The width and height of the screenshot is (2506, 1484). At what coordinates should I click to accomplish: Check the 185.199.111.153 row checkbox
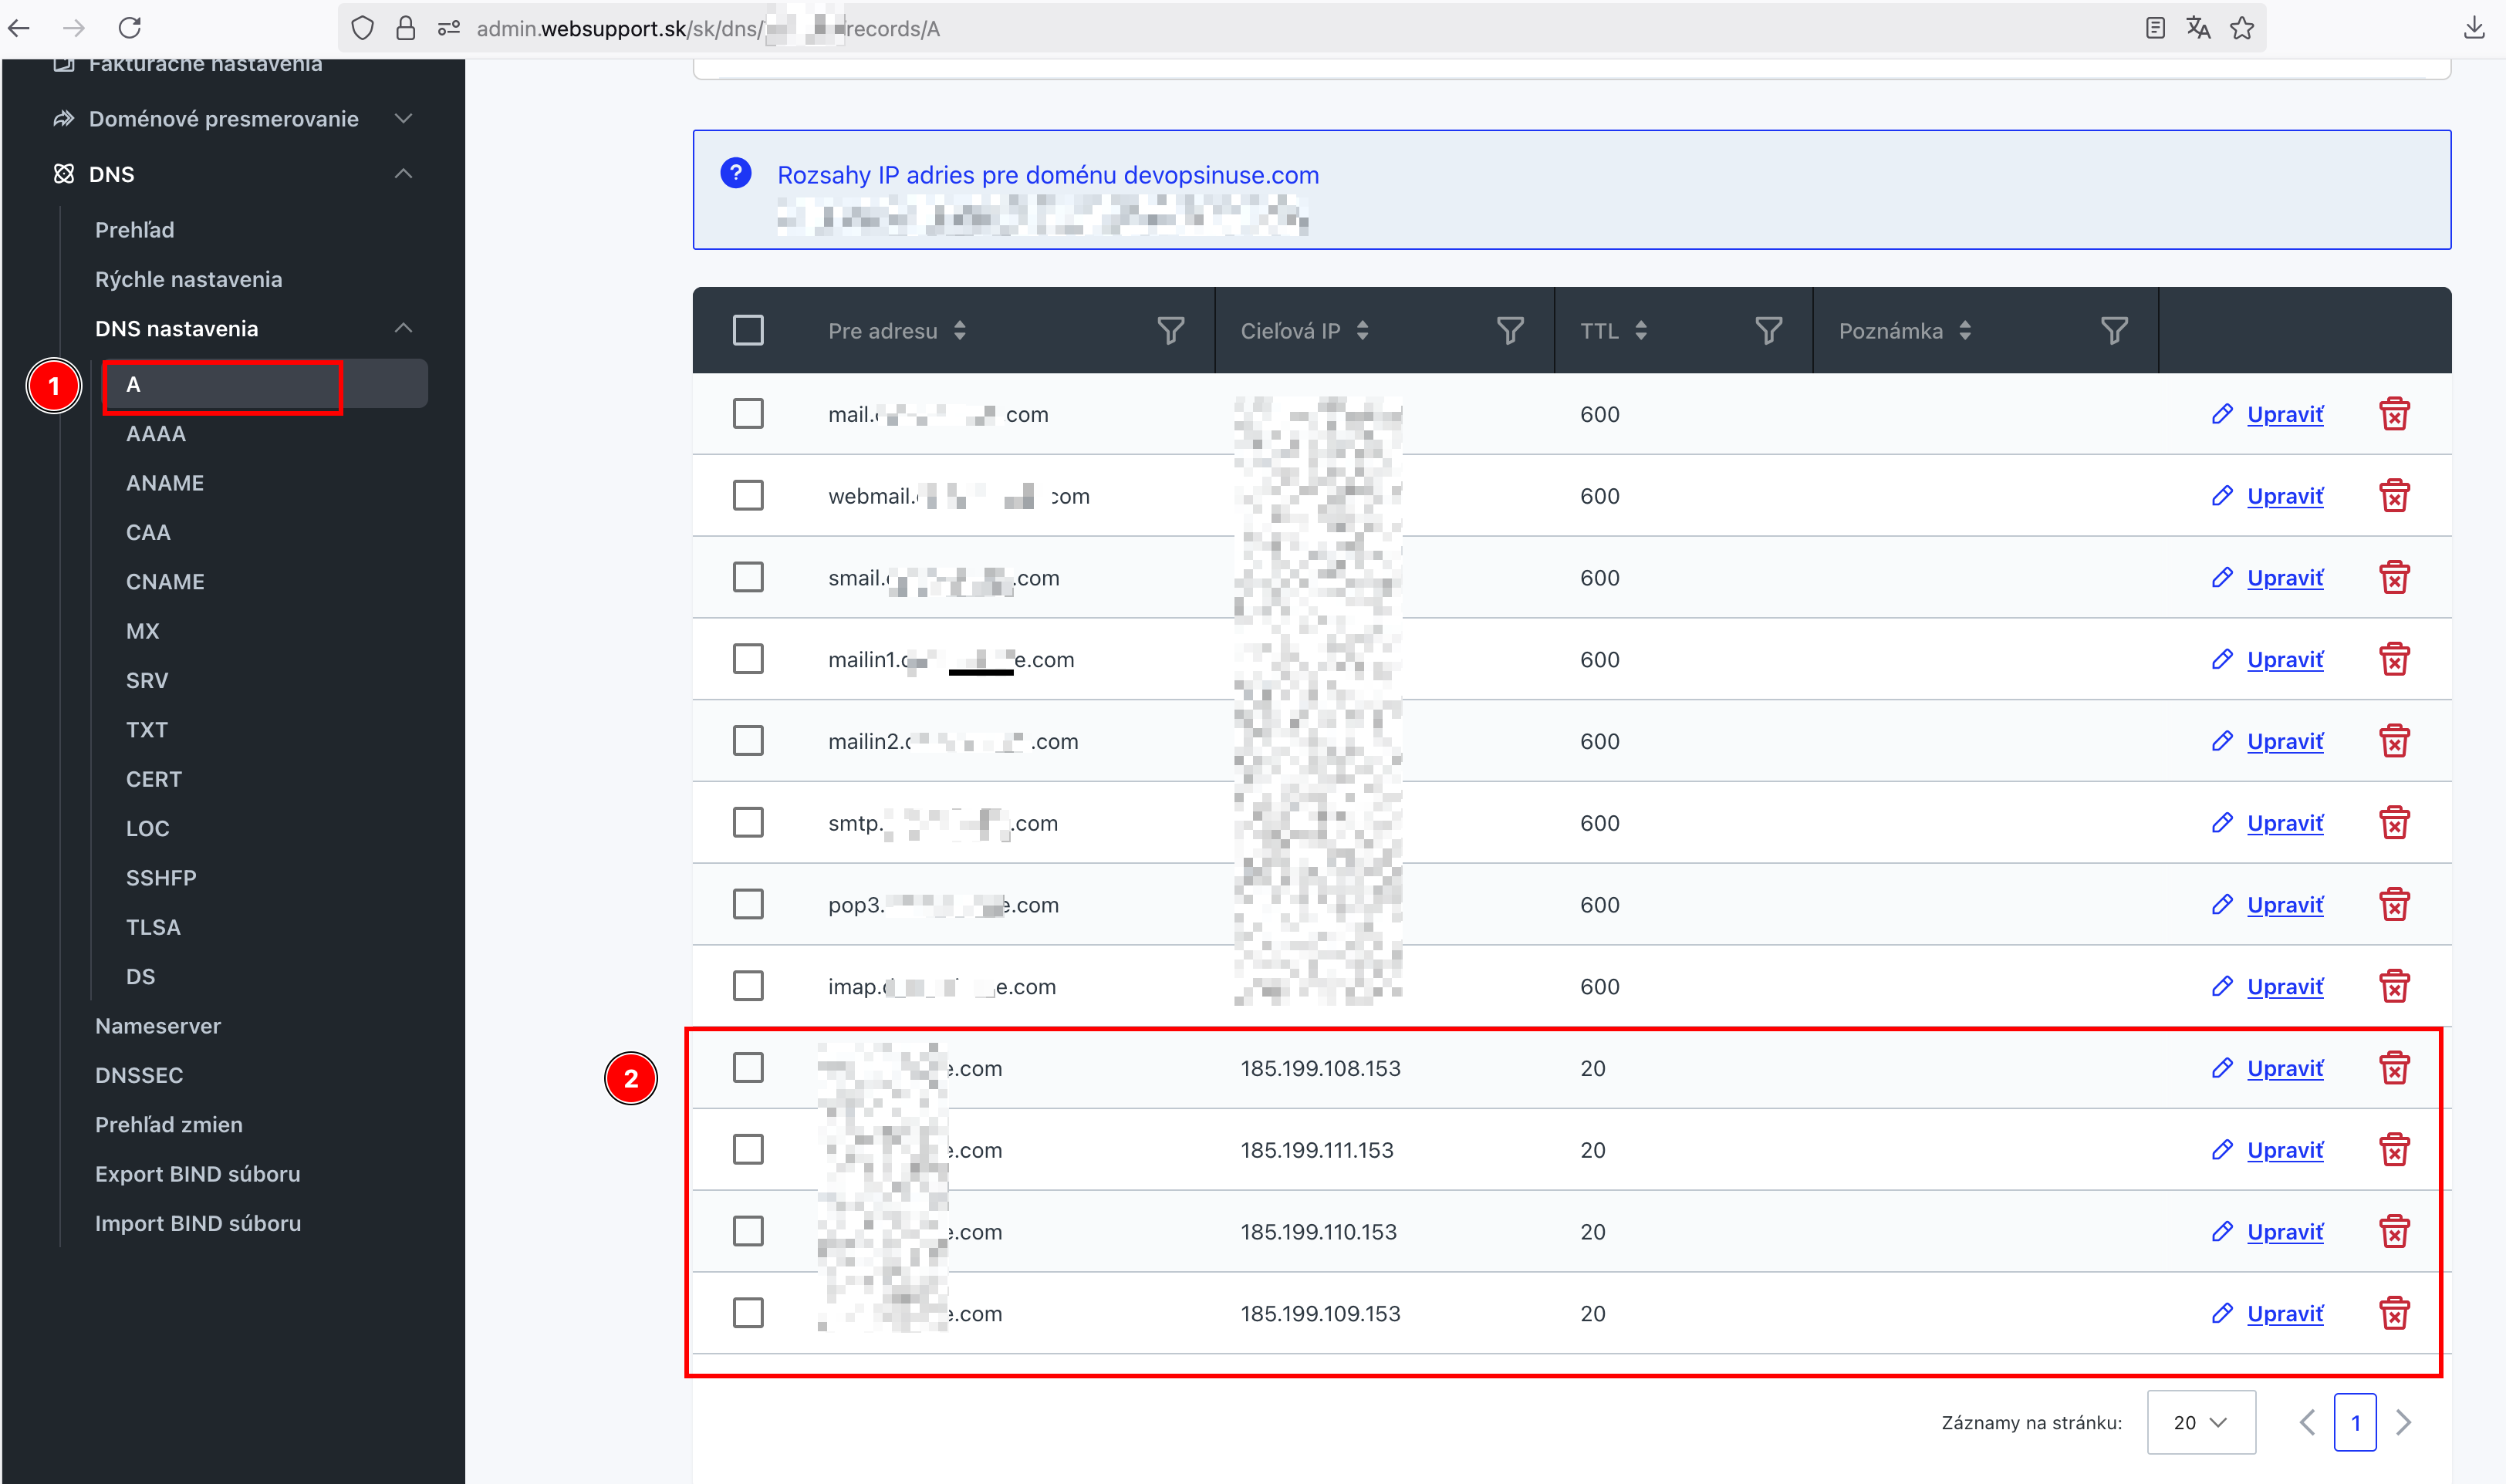coord(748,1150)
